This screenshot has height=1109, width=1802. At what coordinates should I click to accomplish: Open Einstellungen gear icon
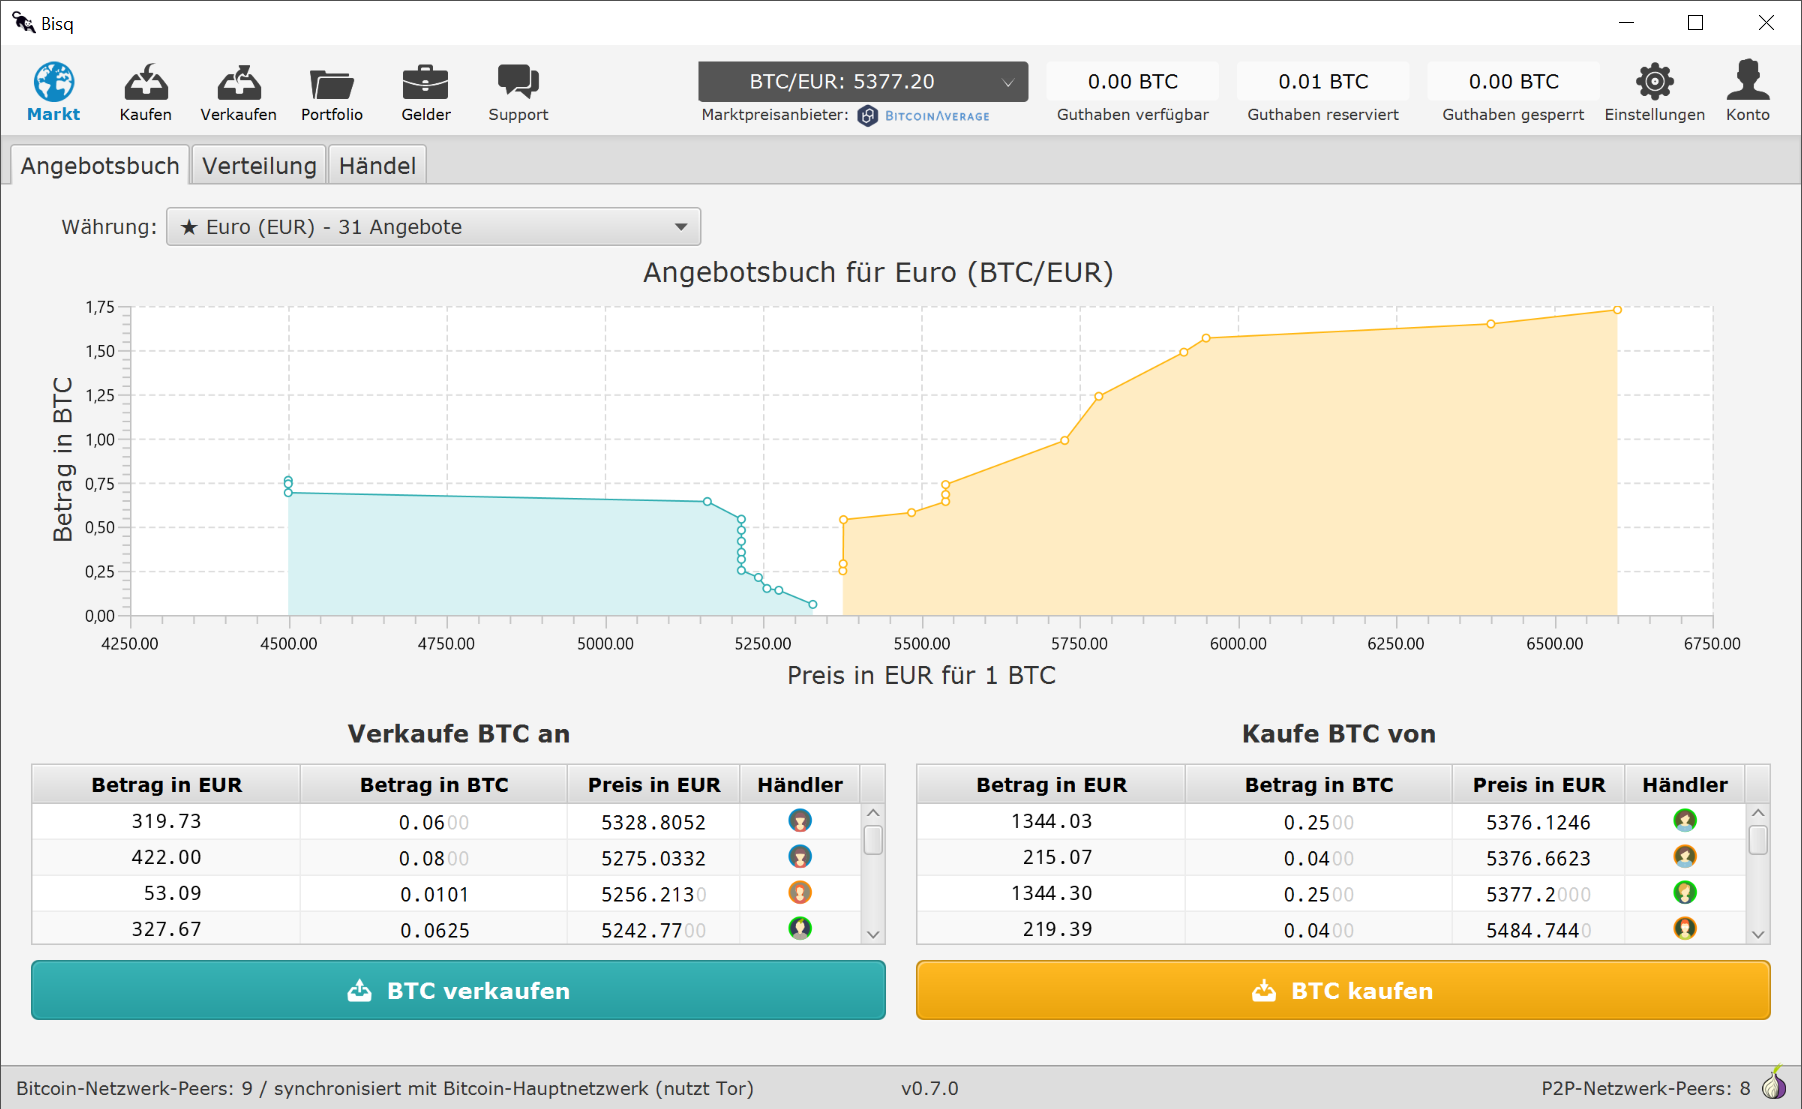tap(1655, 82)
